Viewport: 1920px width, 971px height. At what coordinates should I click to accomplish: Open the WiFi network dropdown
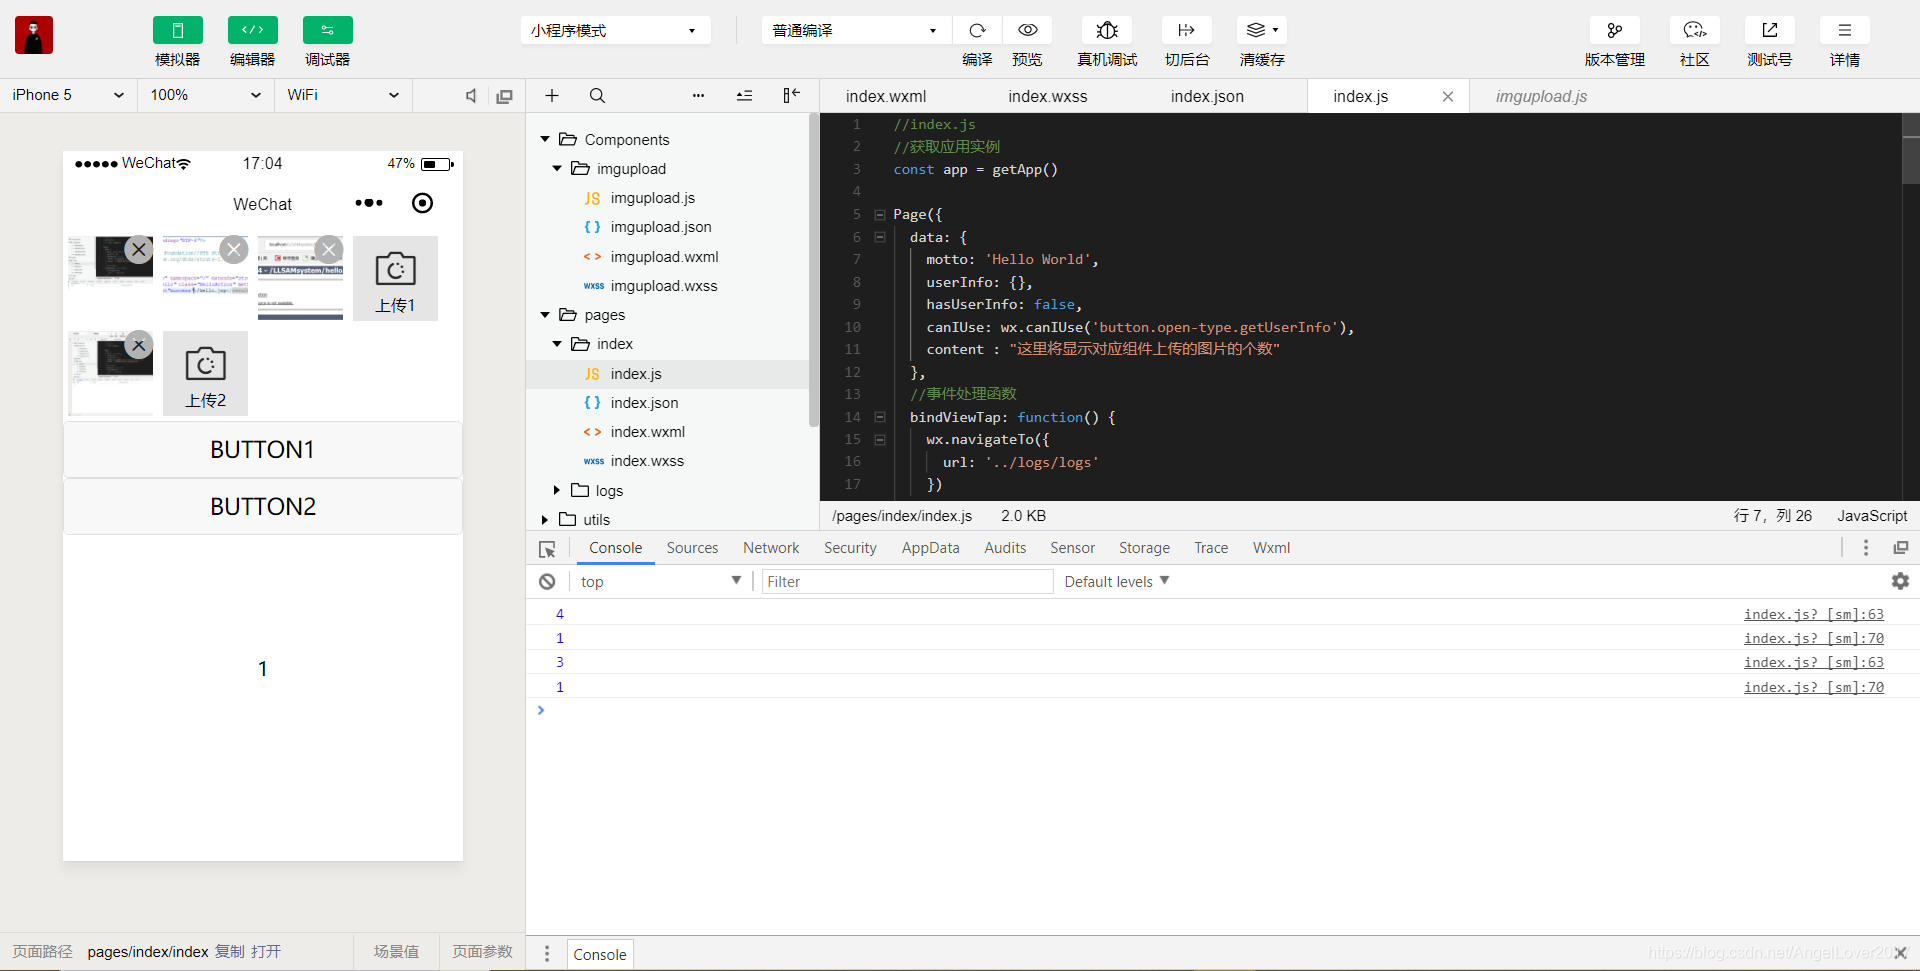click(343, 95)
